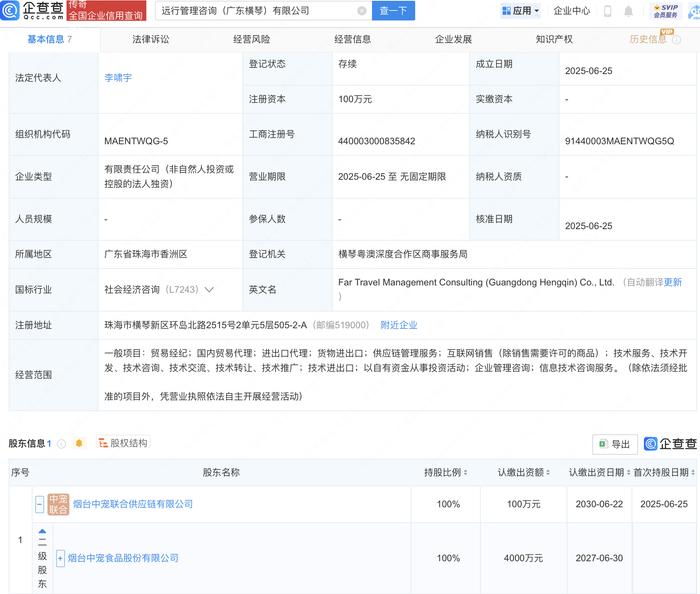The image size is (700, 594).
Task: Open shareholder 烟台中宠食品股份有限公司
Action: (123, 558)
